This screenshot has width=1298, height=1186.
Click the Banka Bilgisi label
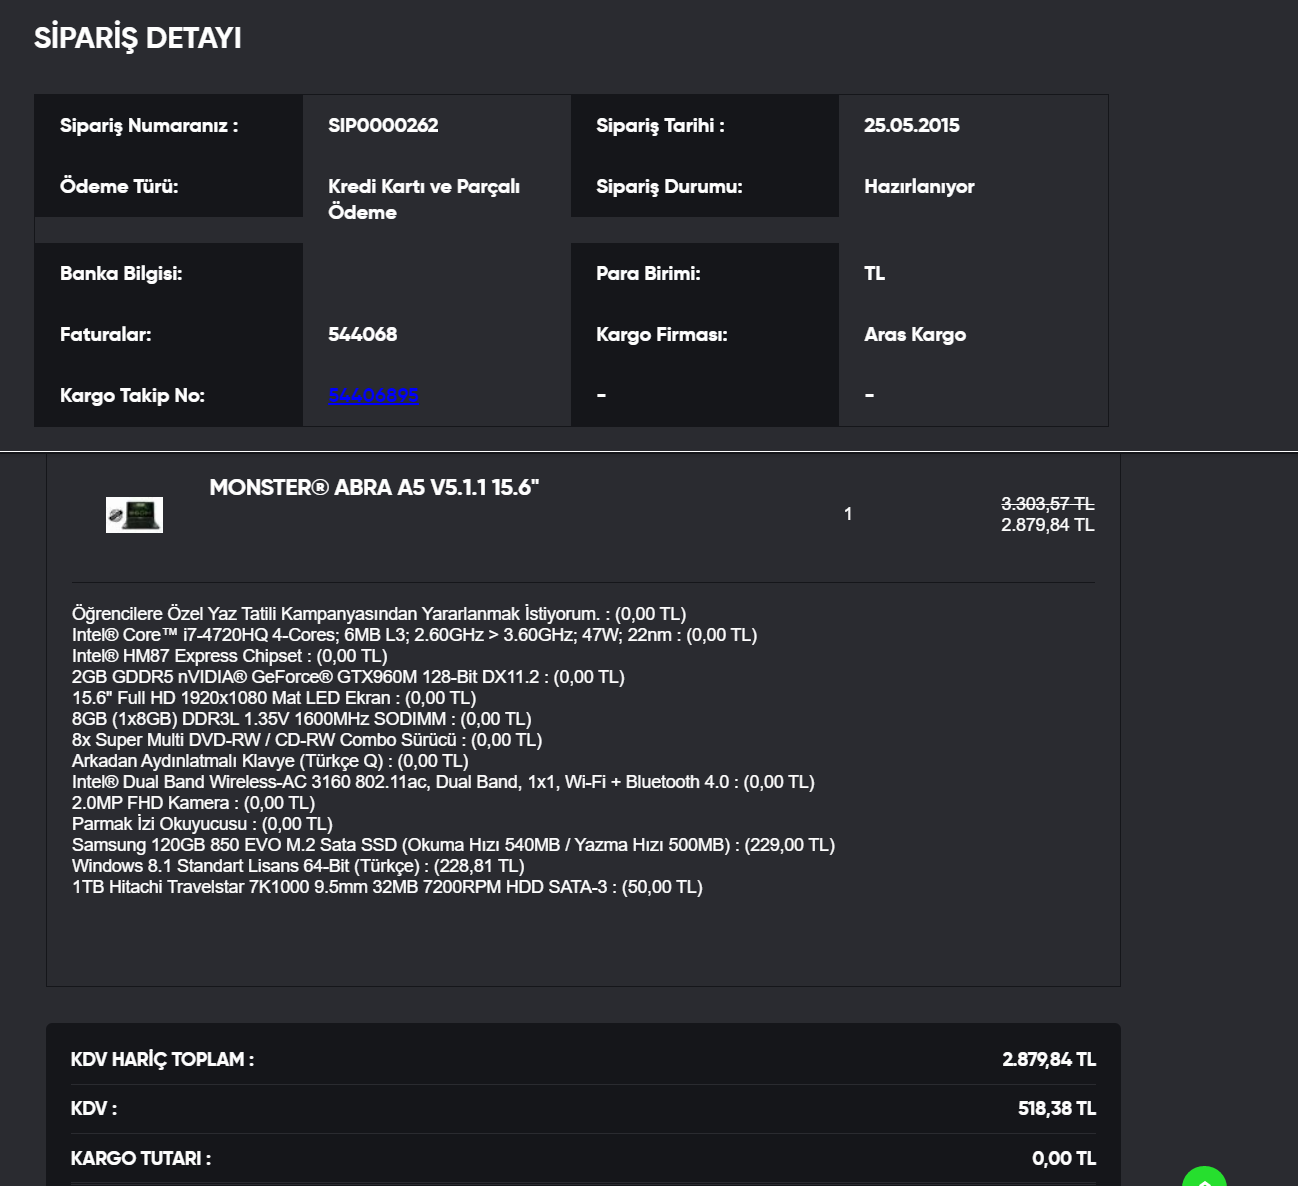pos(121,273)
